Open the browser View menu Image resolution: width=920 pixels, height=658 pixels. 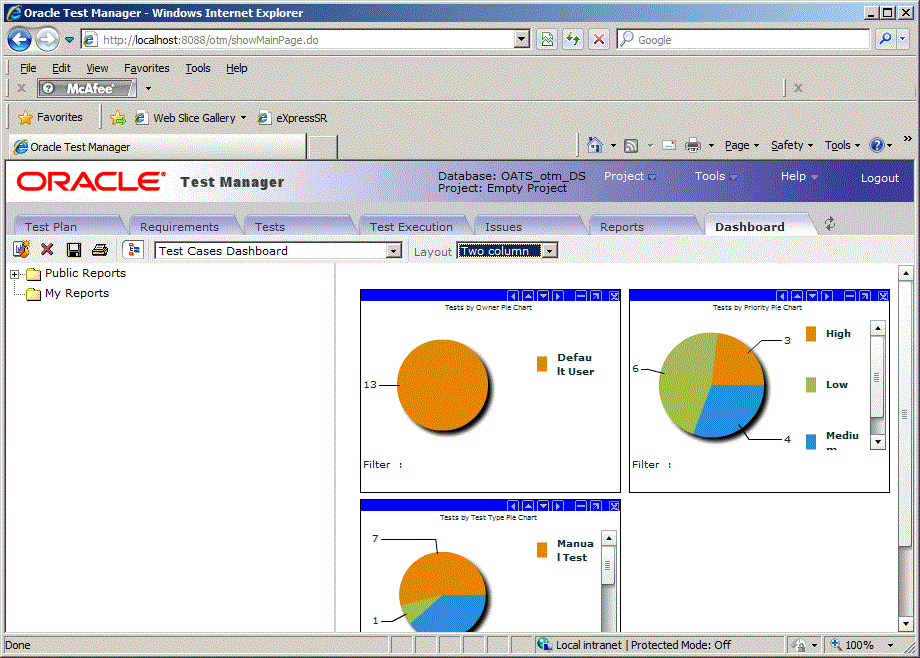click(x=97, y=68)
